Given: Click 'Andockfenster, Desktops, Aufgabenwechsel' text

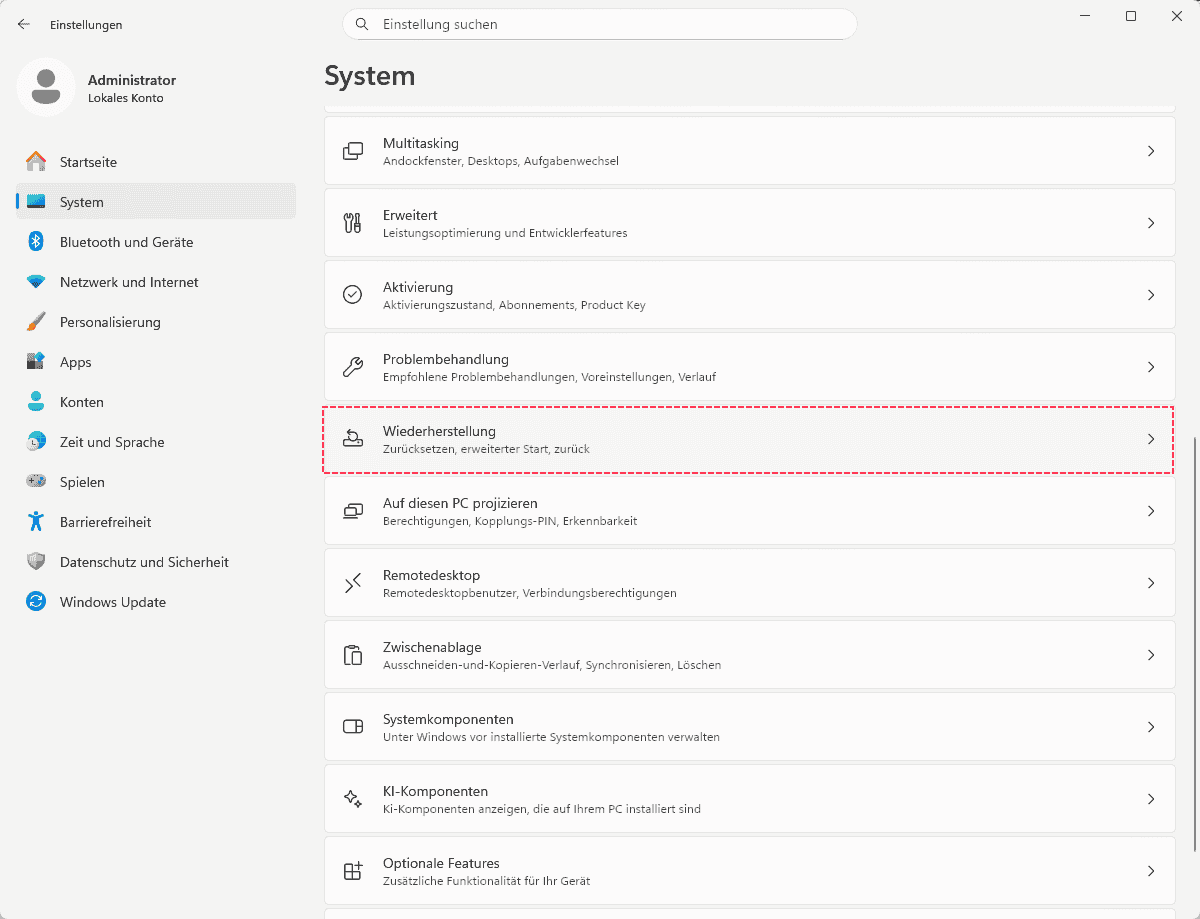Looking at the screenshot, I should (501, 161).
